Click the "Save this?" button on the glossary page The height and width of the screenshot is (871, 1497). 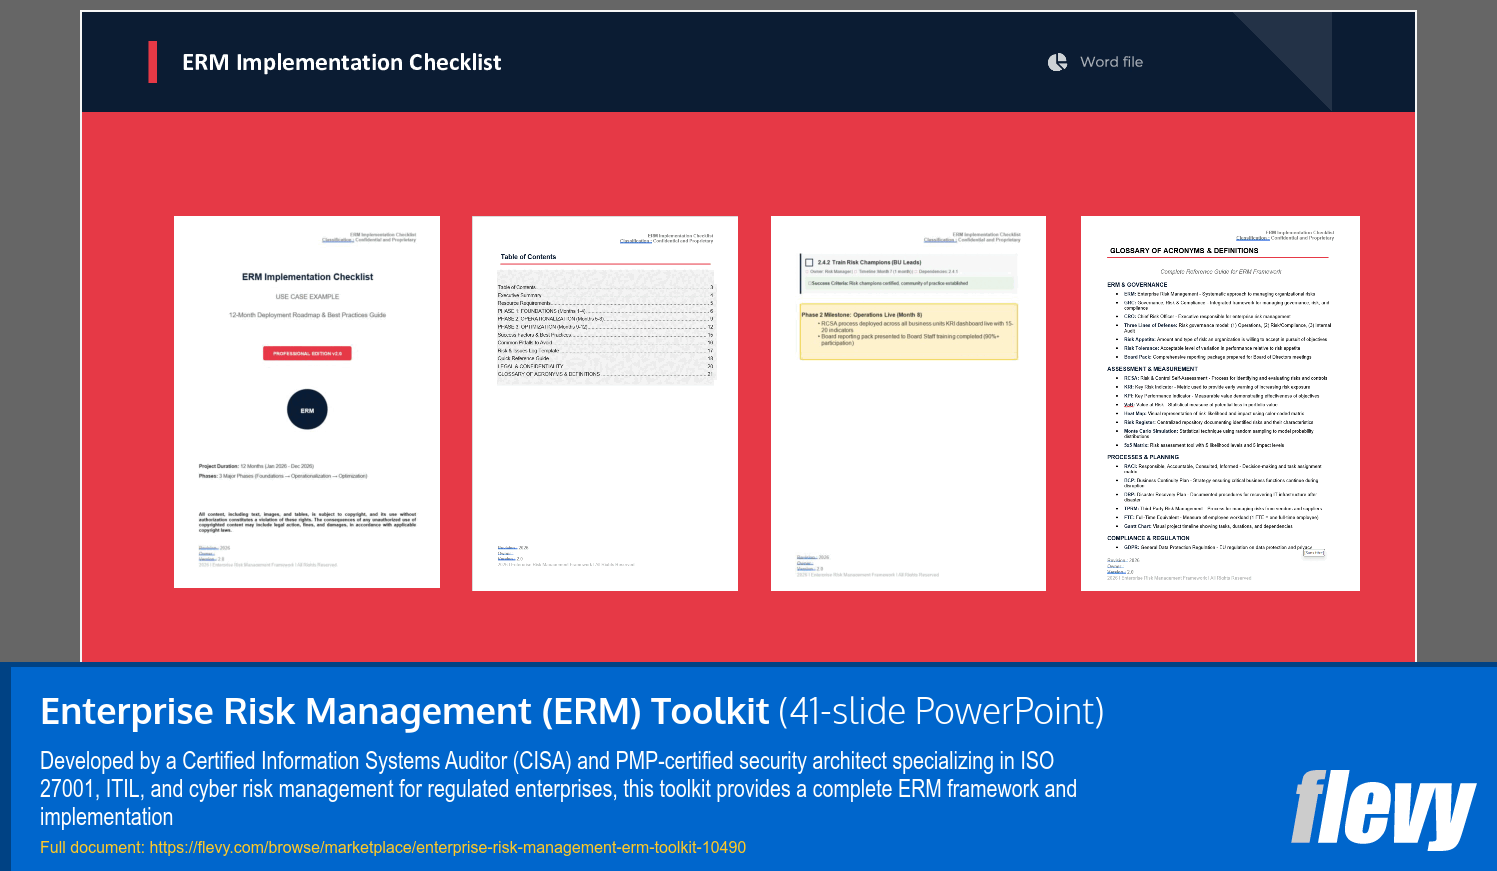click(1313, 552)
